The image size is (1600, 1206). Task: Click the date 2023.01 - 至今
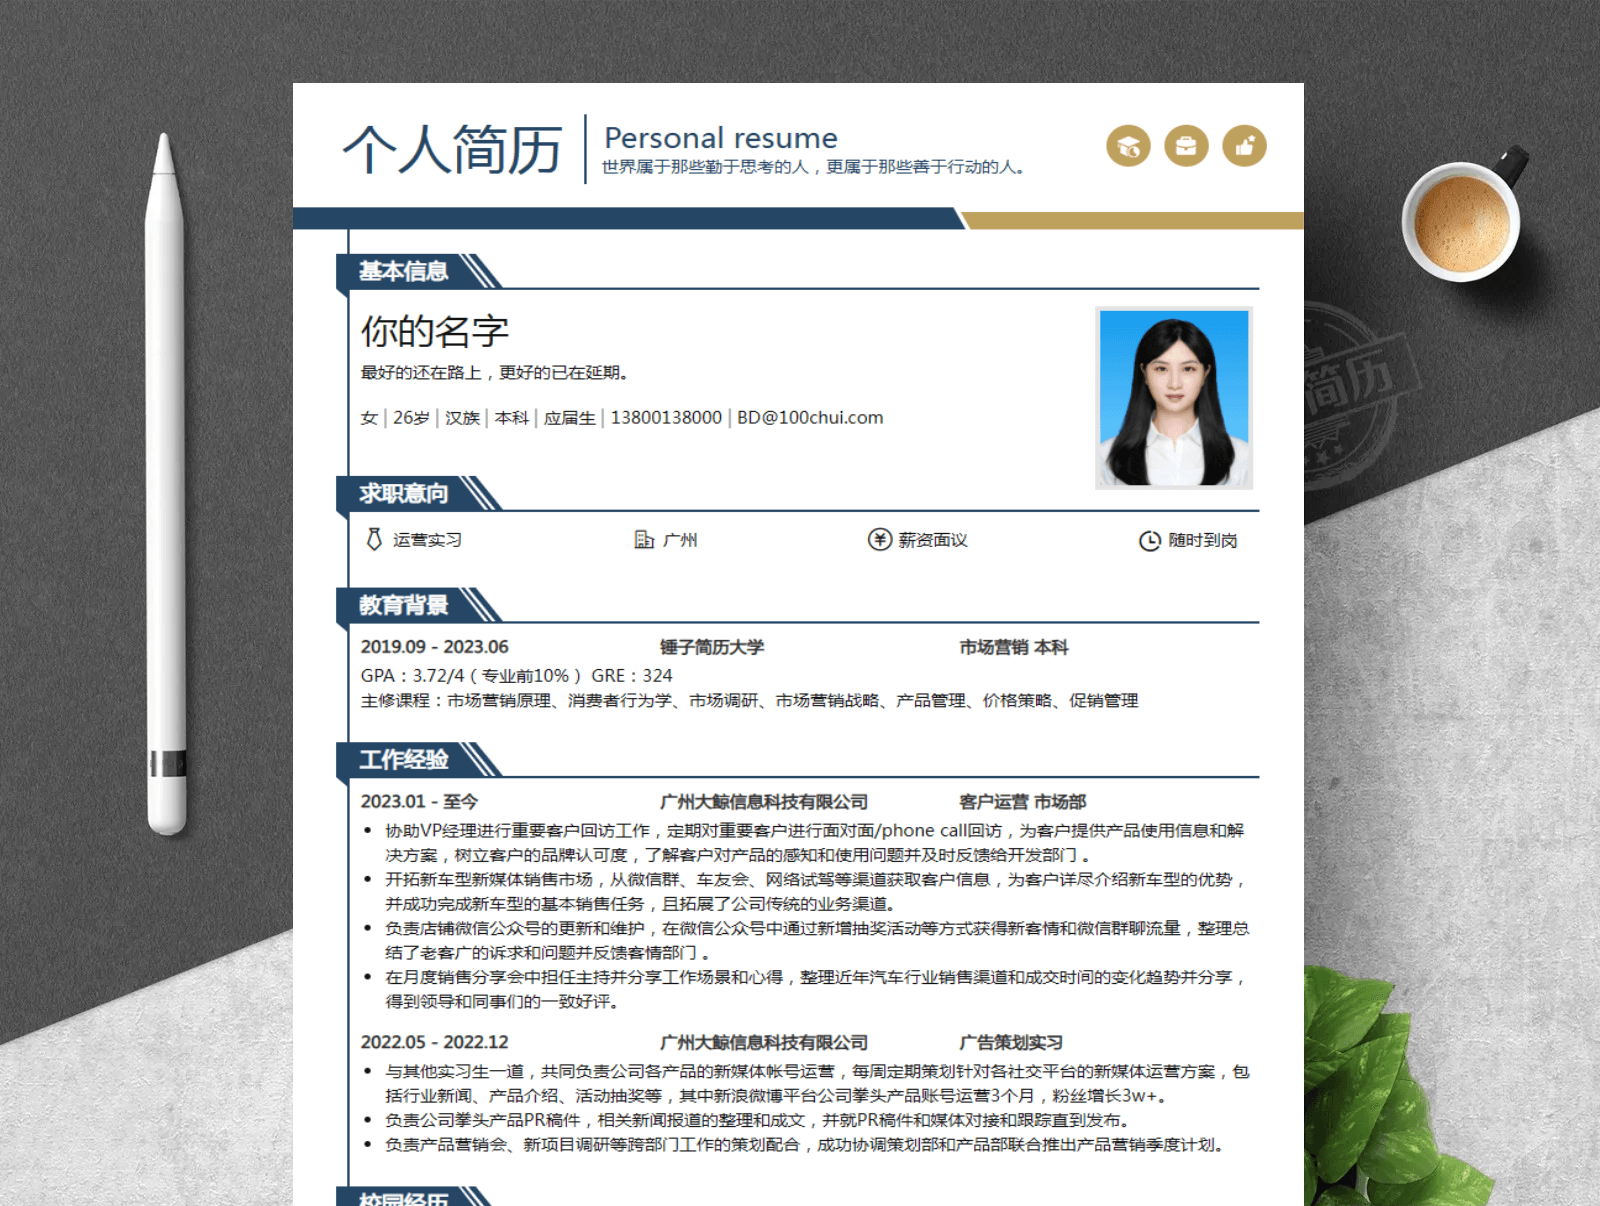(x=419, y=802)
